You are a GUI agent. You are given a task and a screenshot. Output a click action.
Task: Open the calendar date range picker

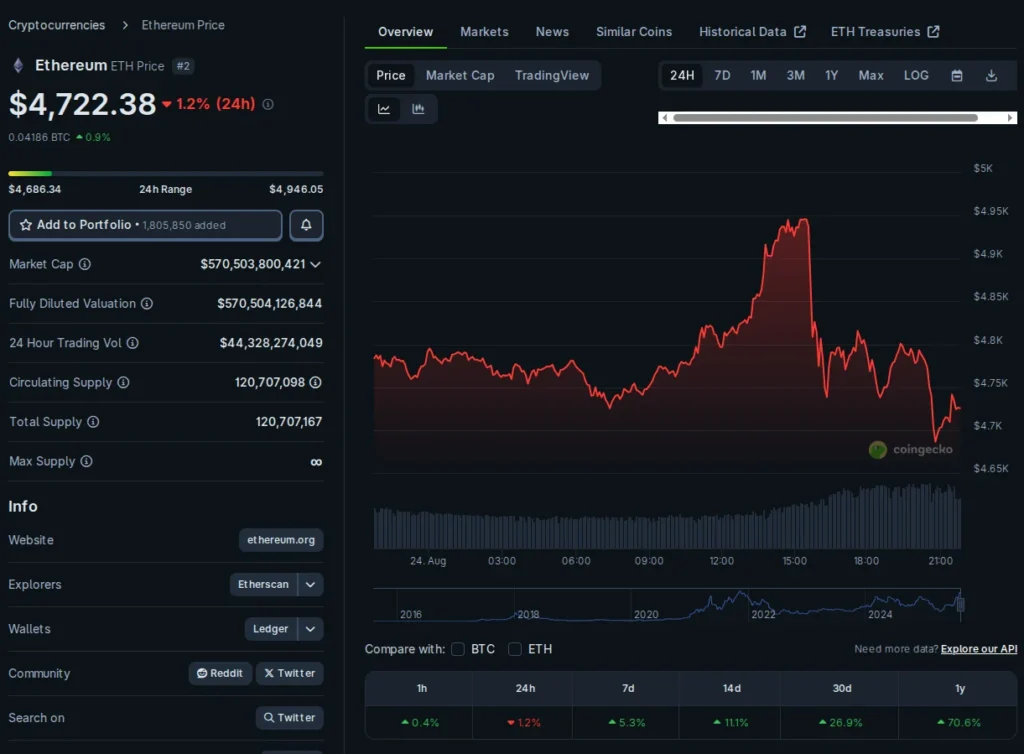pyautogui.click(x=957, y=76)
